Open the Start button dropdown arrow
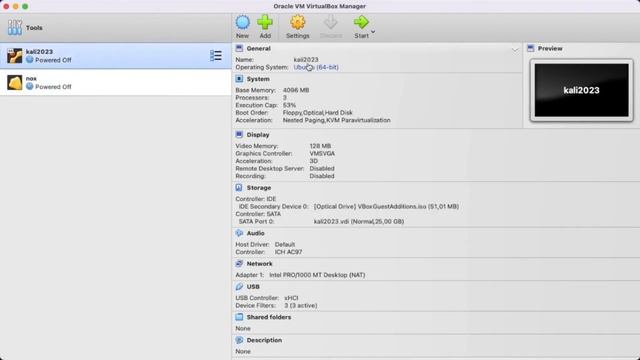This screenshot has width=640, height=360. [x=373, y=32]
